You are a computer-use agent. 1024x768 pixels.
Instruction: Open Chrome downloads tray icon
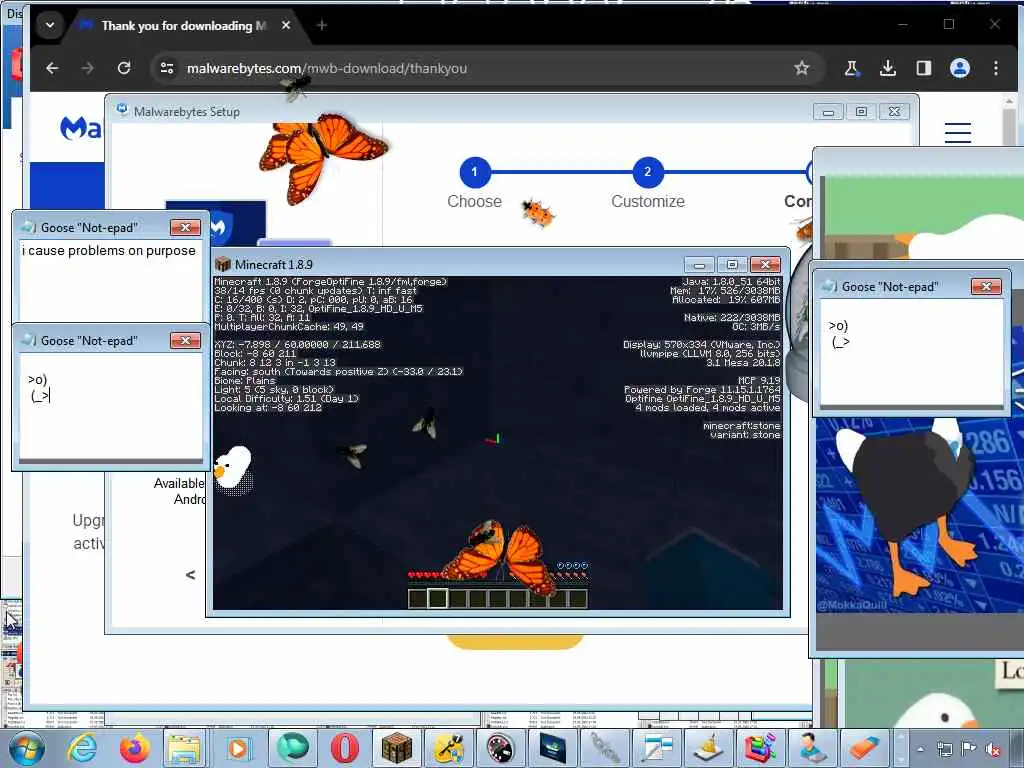click(888, 68)
